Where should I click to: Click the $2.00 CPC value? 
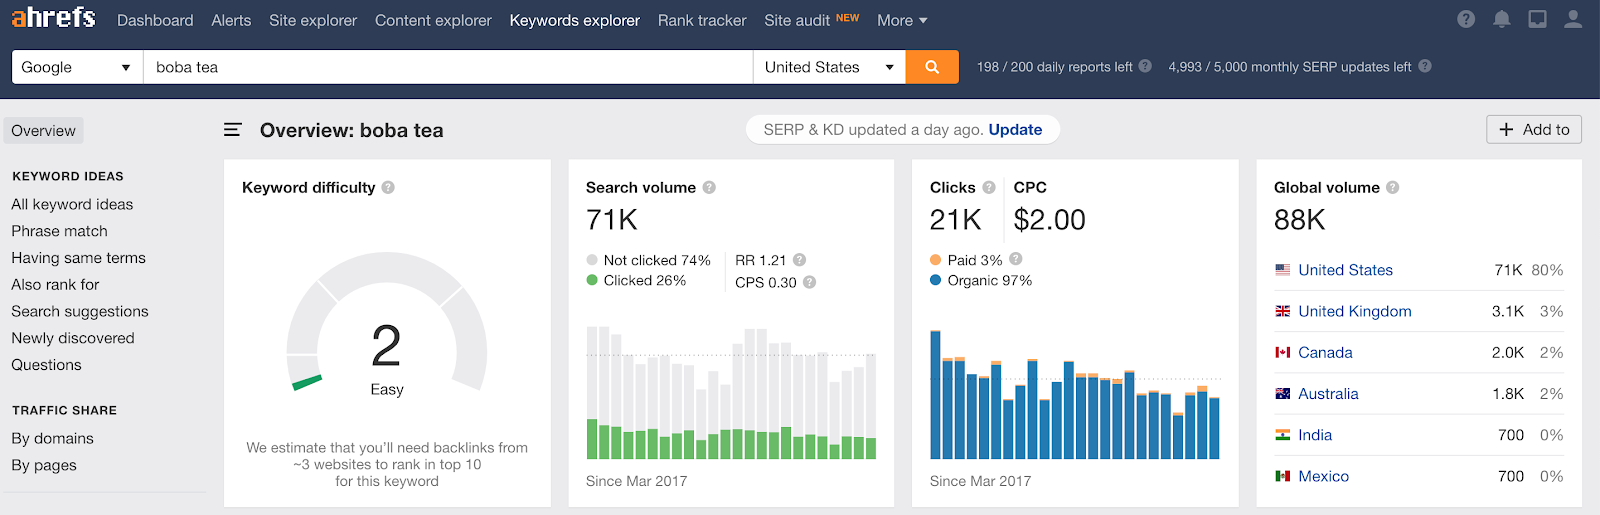click(1049, 220)
